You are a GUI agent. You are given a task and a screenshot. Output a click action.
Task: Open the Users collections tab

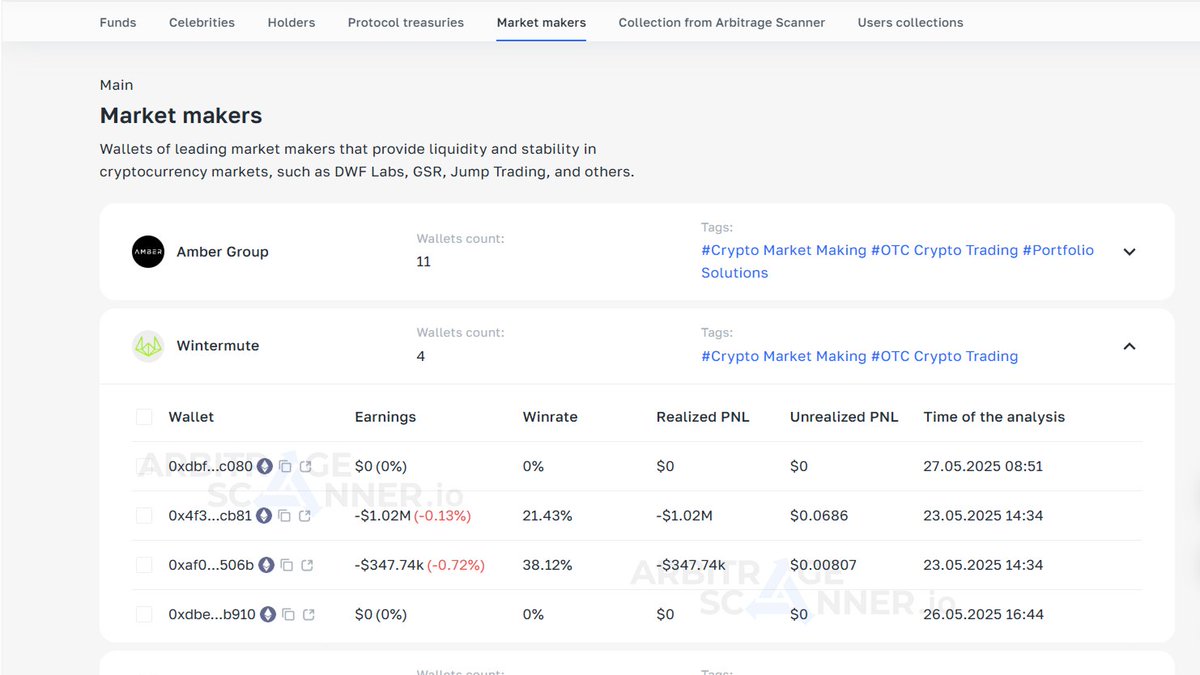pyautogui.click(x=911, y=22)
